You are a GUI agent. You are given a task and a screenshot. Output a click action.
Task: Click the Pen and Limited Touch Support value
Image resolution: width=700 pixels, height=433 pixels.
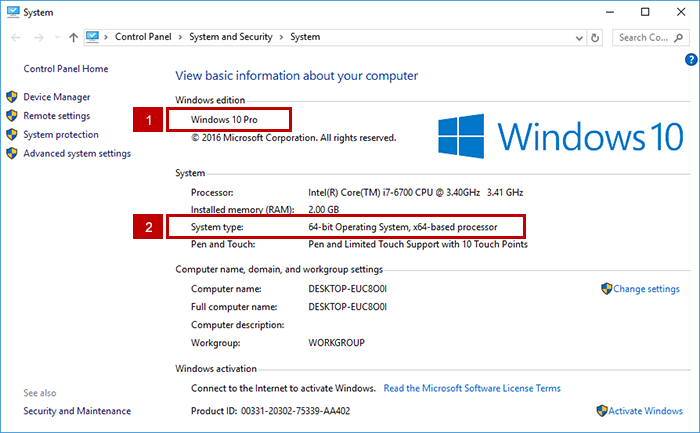418,244
